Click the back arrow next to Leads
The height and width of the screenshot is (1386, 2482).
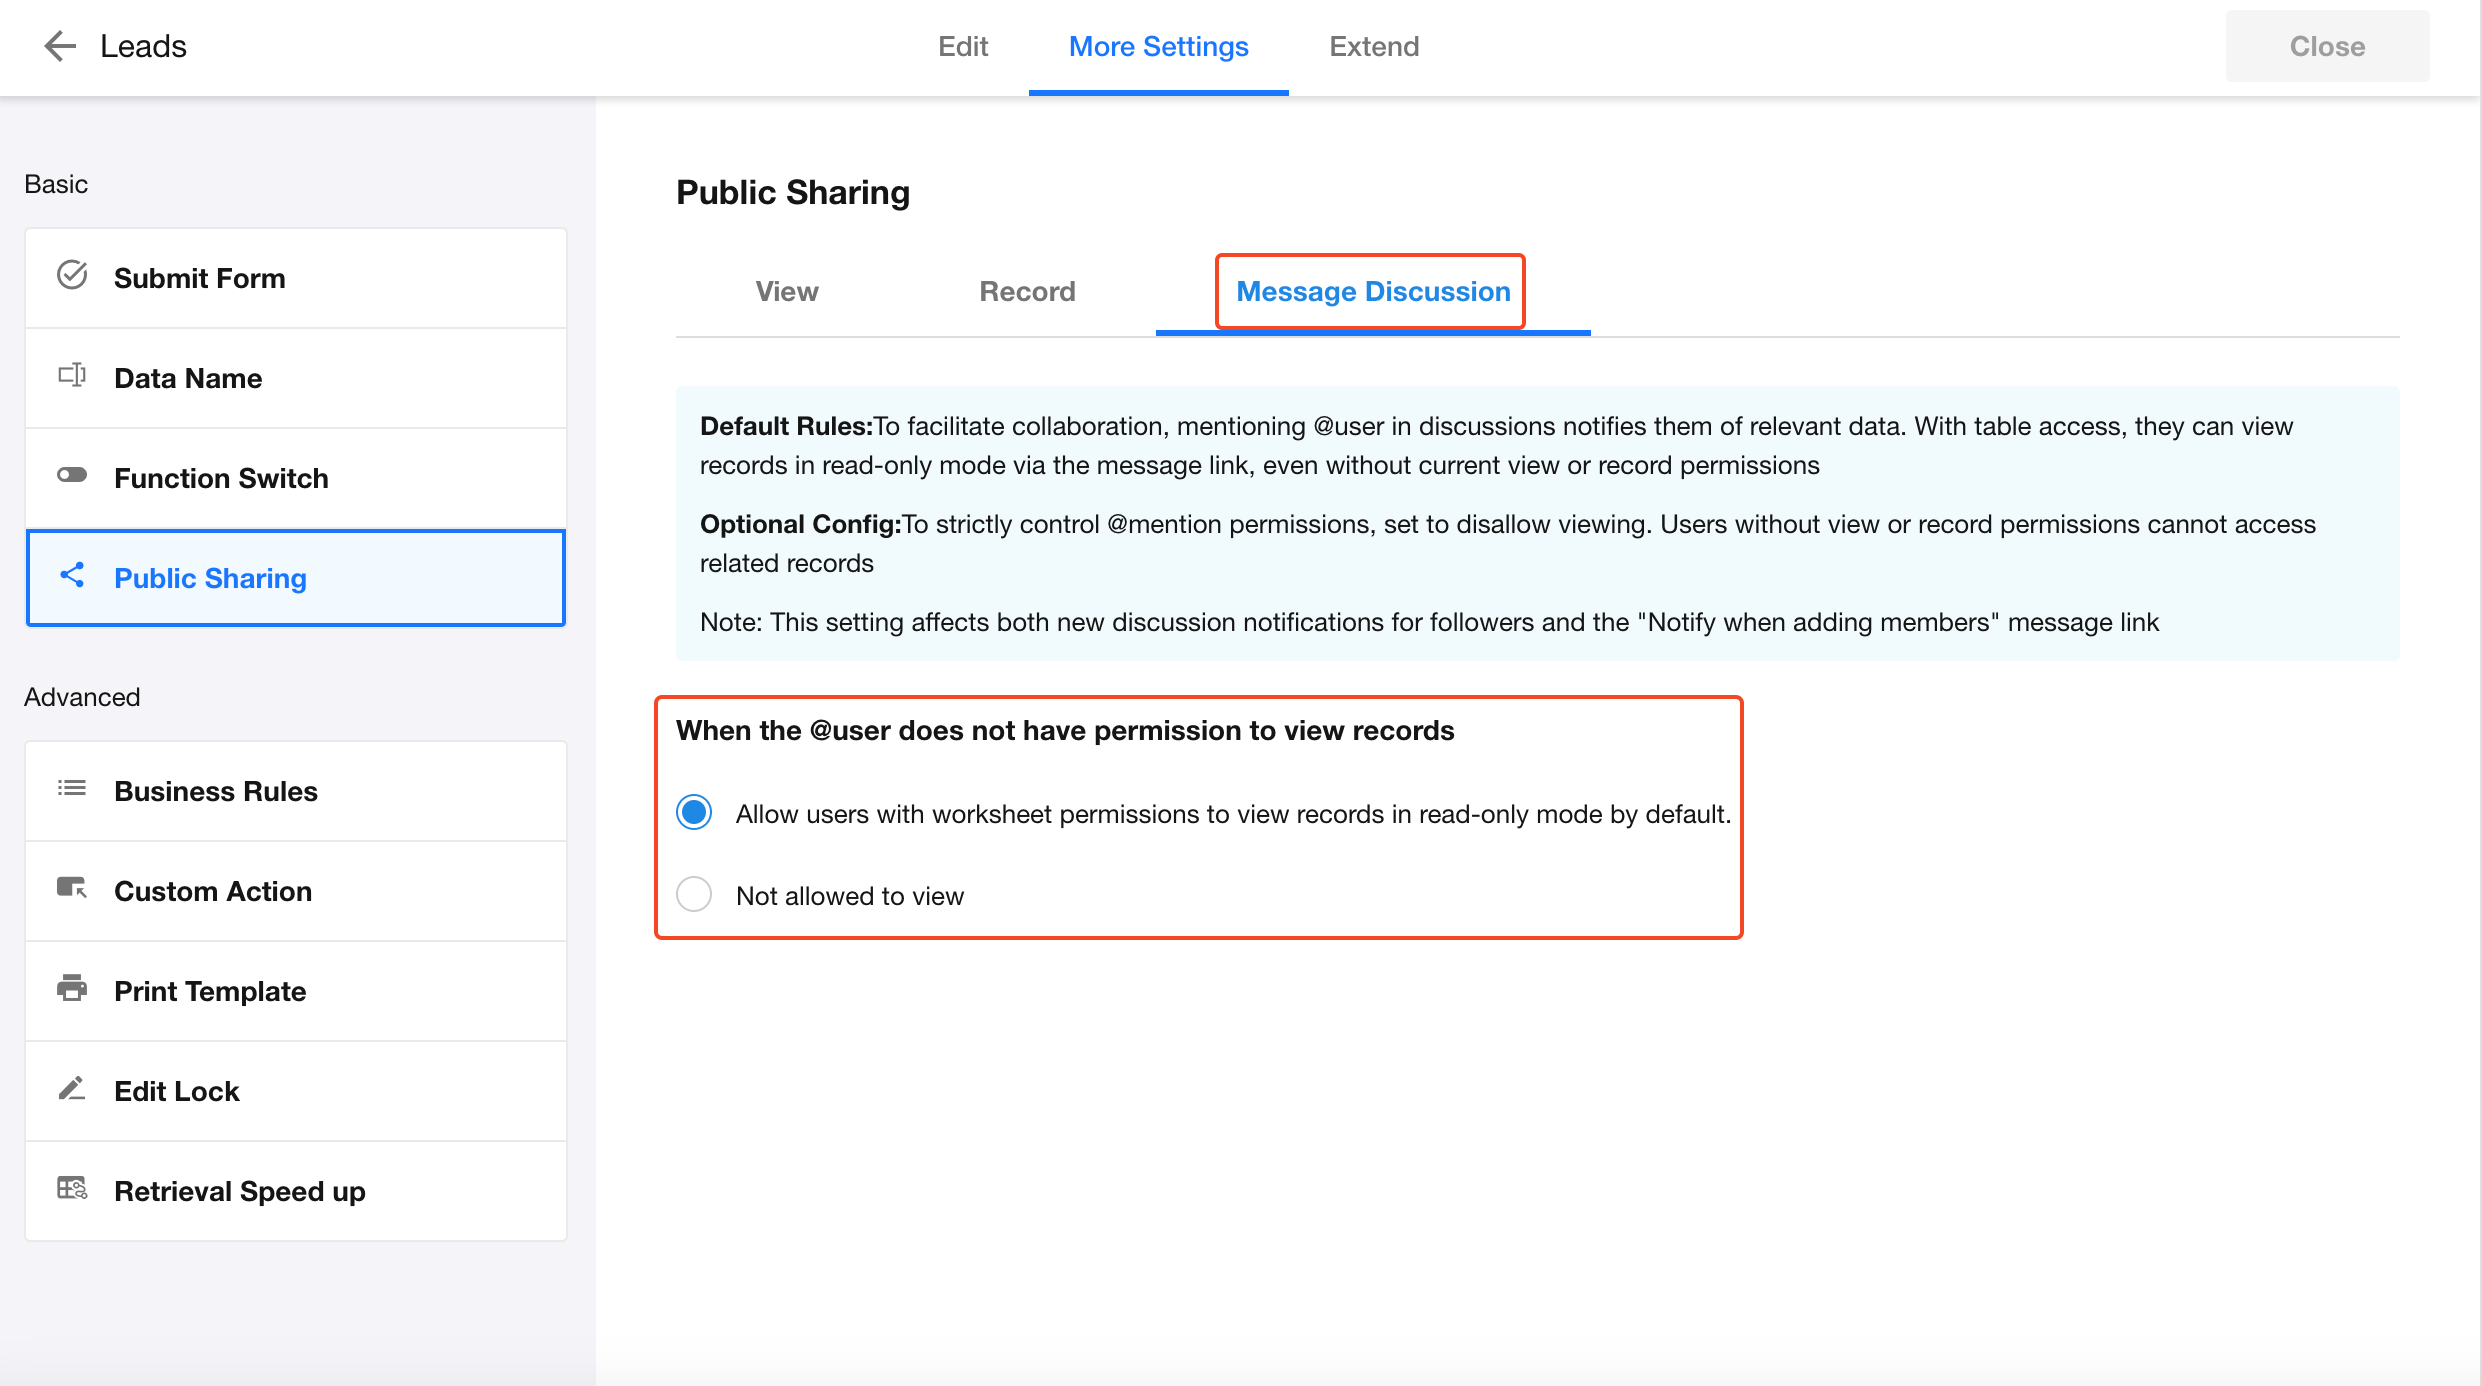tap(60, 46)
